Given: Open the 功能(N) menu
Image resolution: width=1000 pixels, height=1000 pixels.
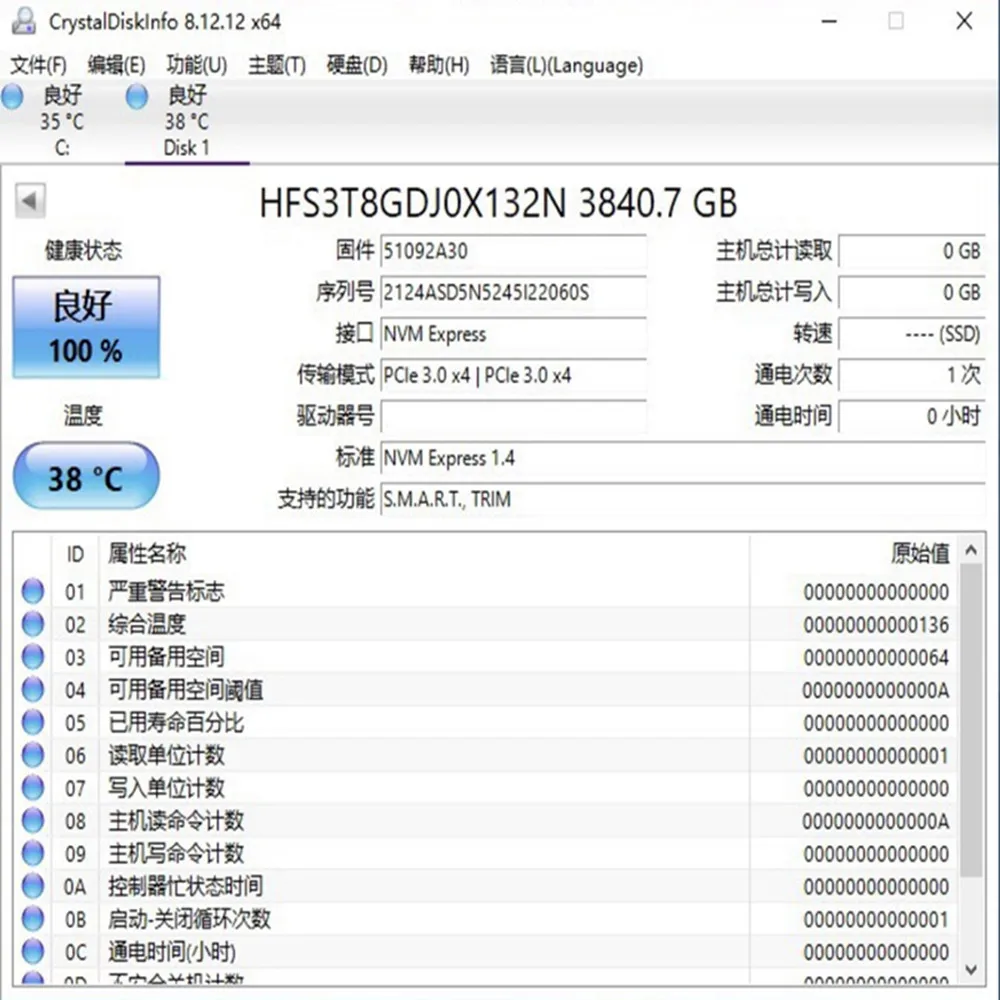Looking at the screenshot, I should [x=196, y=65].
